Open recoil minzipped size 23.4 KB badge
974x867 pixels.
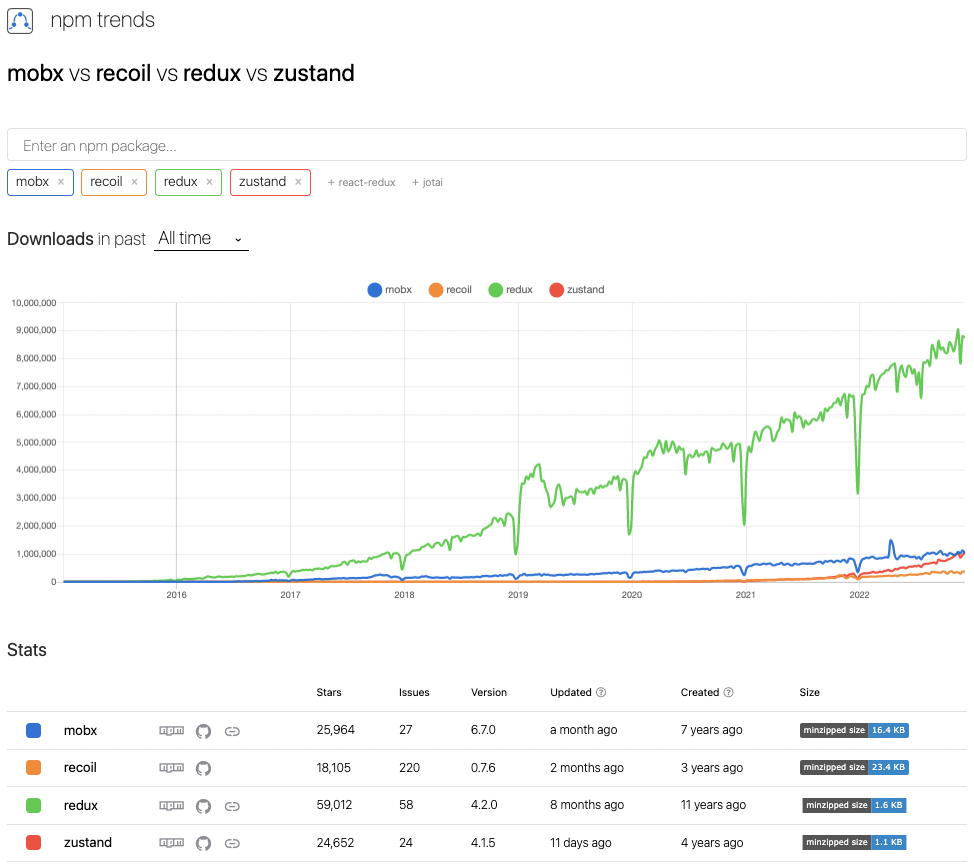[x=854, y=768]
